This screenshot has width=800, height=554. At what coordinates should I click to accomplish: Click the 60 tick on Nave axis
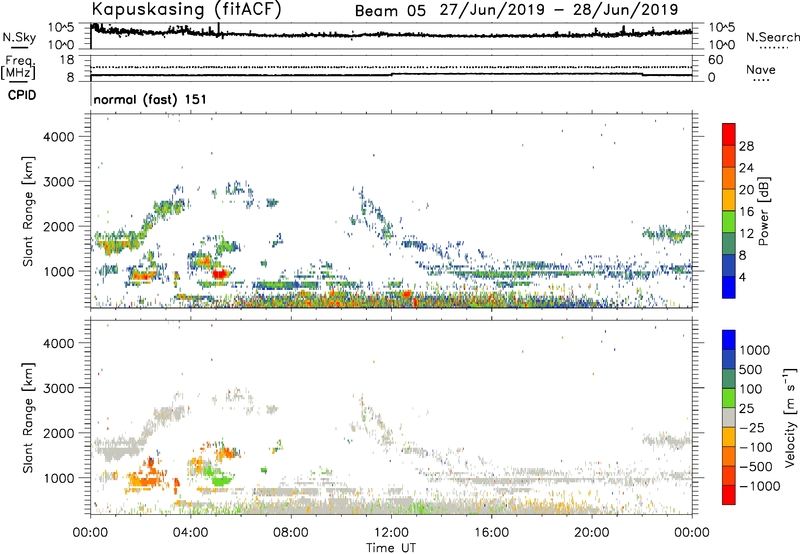click(715, 60)
